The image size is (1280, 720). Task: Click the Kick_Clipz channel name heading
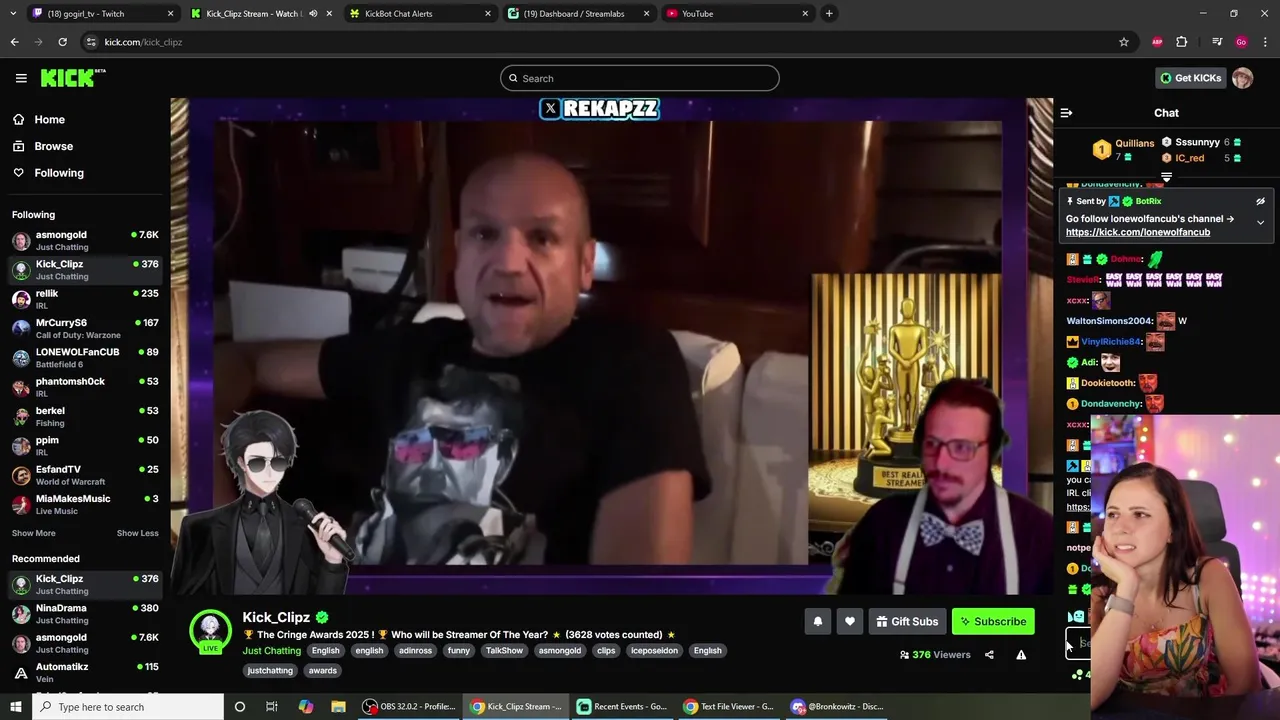276,617
